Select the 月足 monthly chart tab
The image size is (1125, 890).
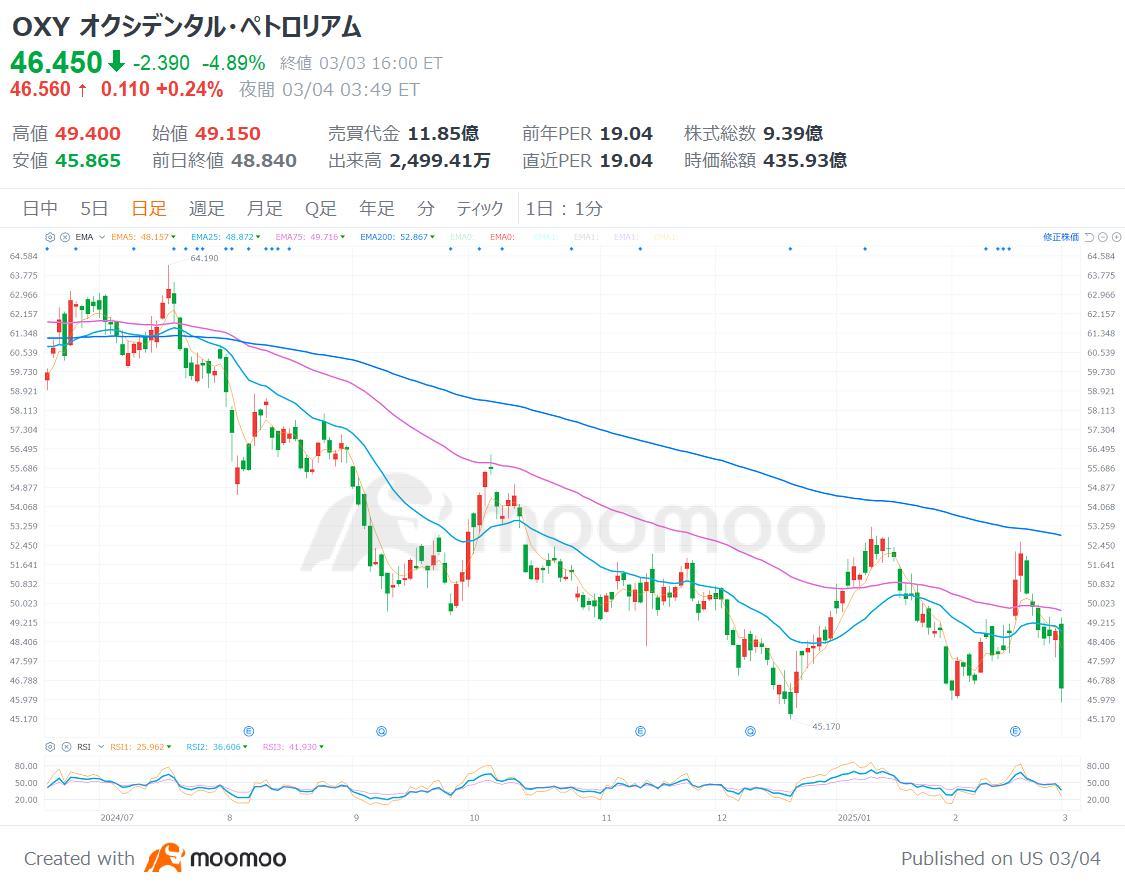point(264,208)
